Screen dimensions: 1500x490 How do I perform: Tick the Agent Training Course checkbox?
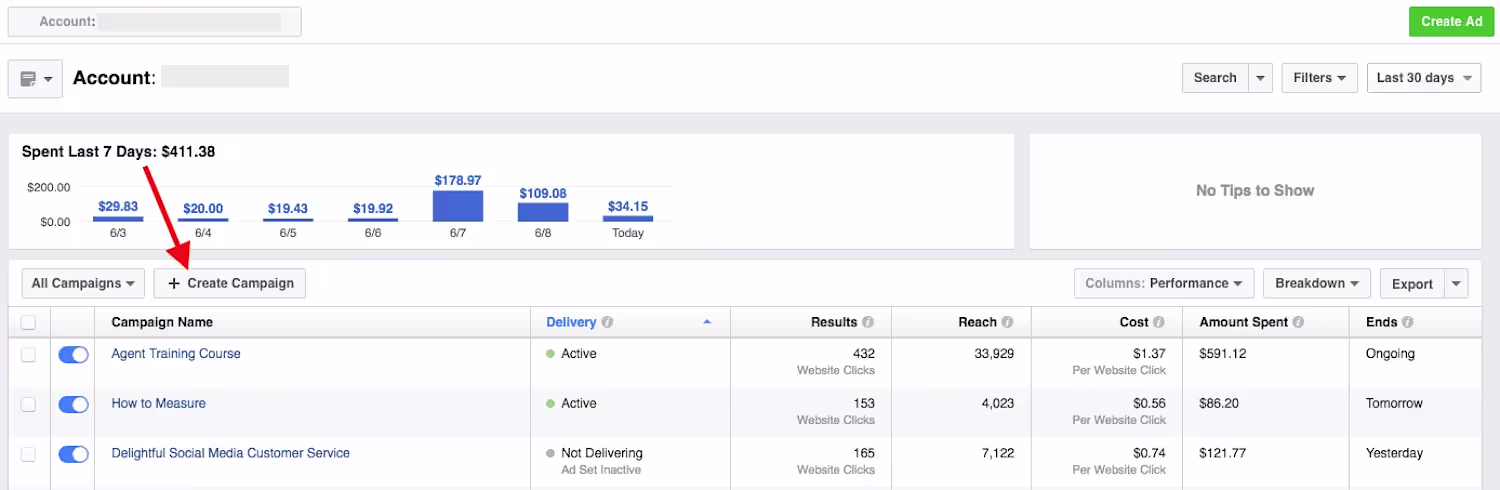[x=28, y=354]
